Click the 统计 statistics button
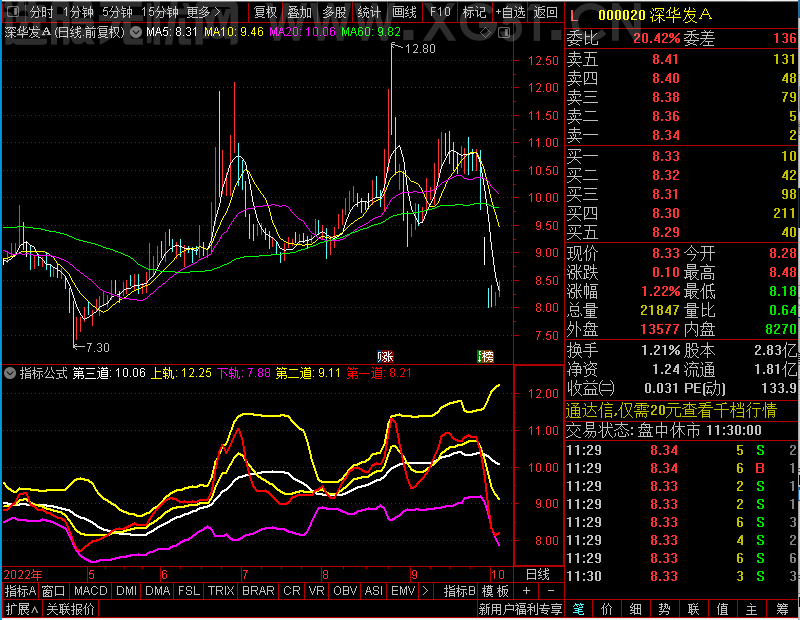Viewport: 800px width, 620px height. click(x=369, y=12)
